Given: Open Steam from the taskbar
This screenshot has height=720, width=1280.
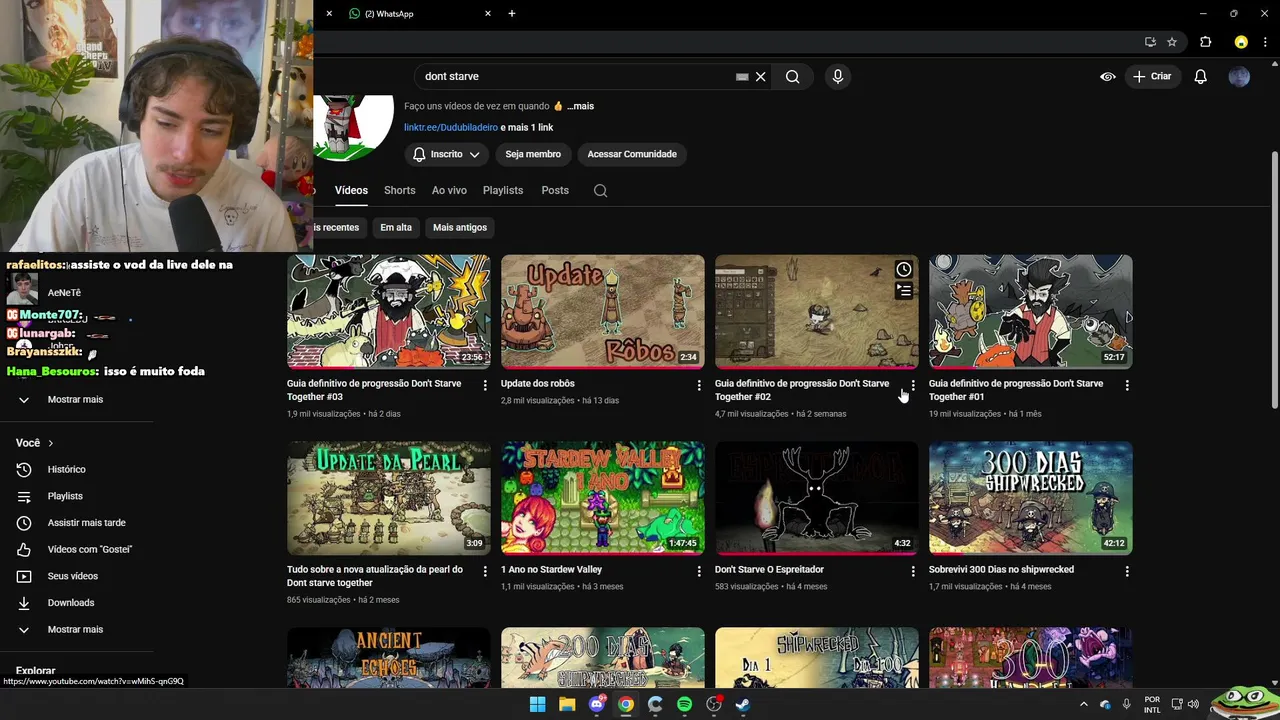Looking at the screenshot, I should [743, 704].
